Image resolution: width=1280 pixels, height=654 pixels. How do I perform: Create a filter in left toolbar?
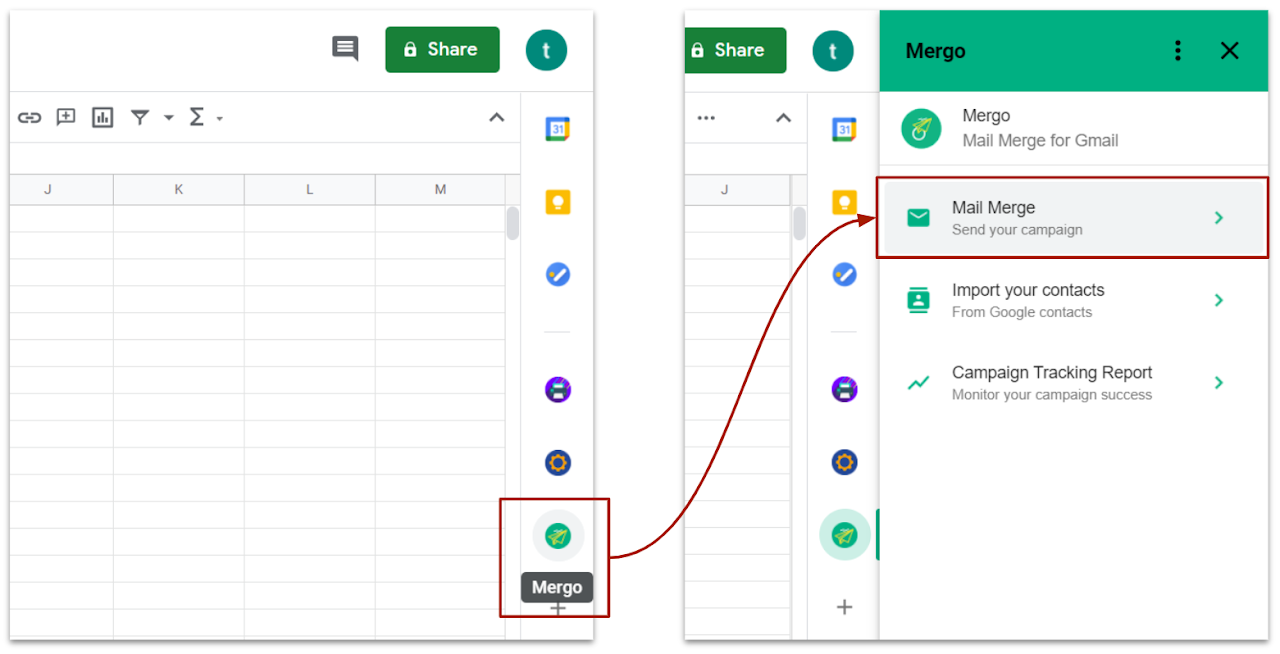point(140,118)
